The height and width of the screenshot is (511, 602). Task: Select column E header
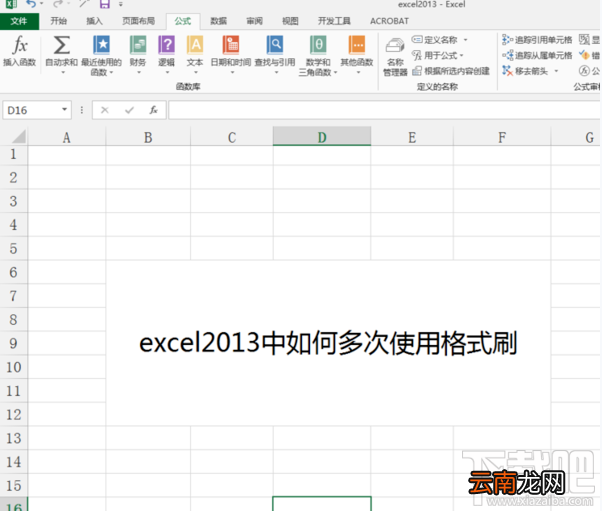tap(412, 137)
